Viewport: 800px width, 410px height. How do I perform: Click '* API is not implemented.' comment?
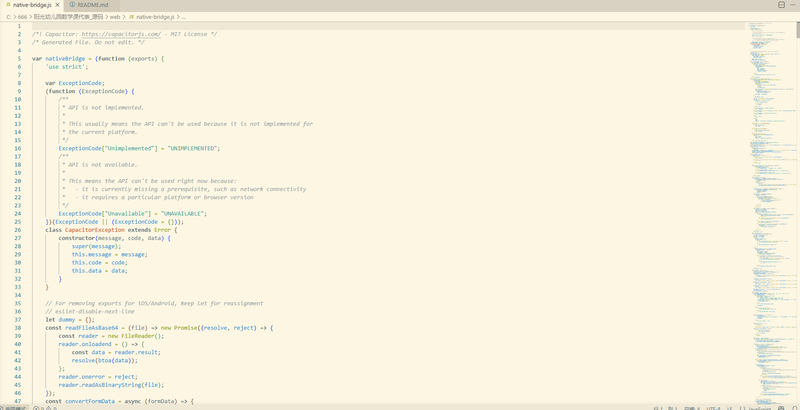[x=103, y=108]
